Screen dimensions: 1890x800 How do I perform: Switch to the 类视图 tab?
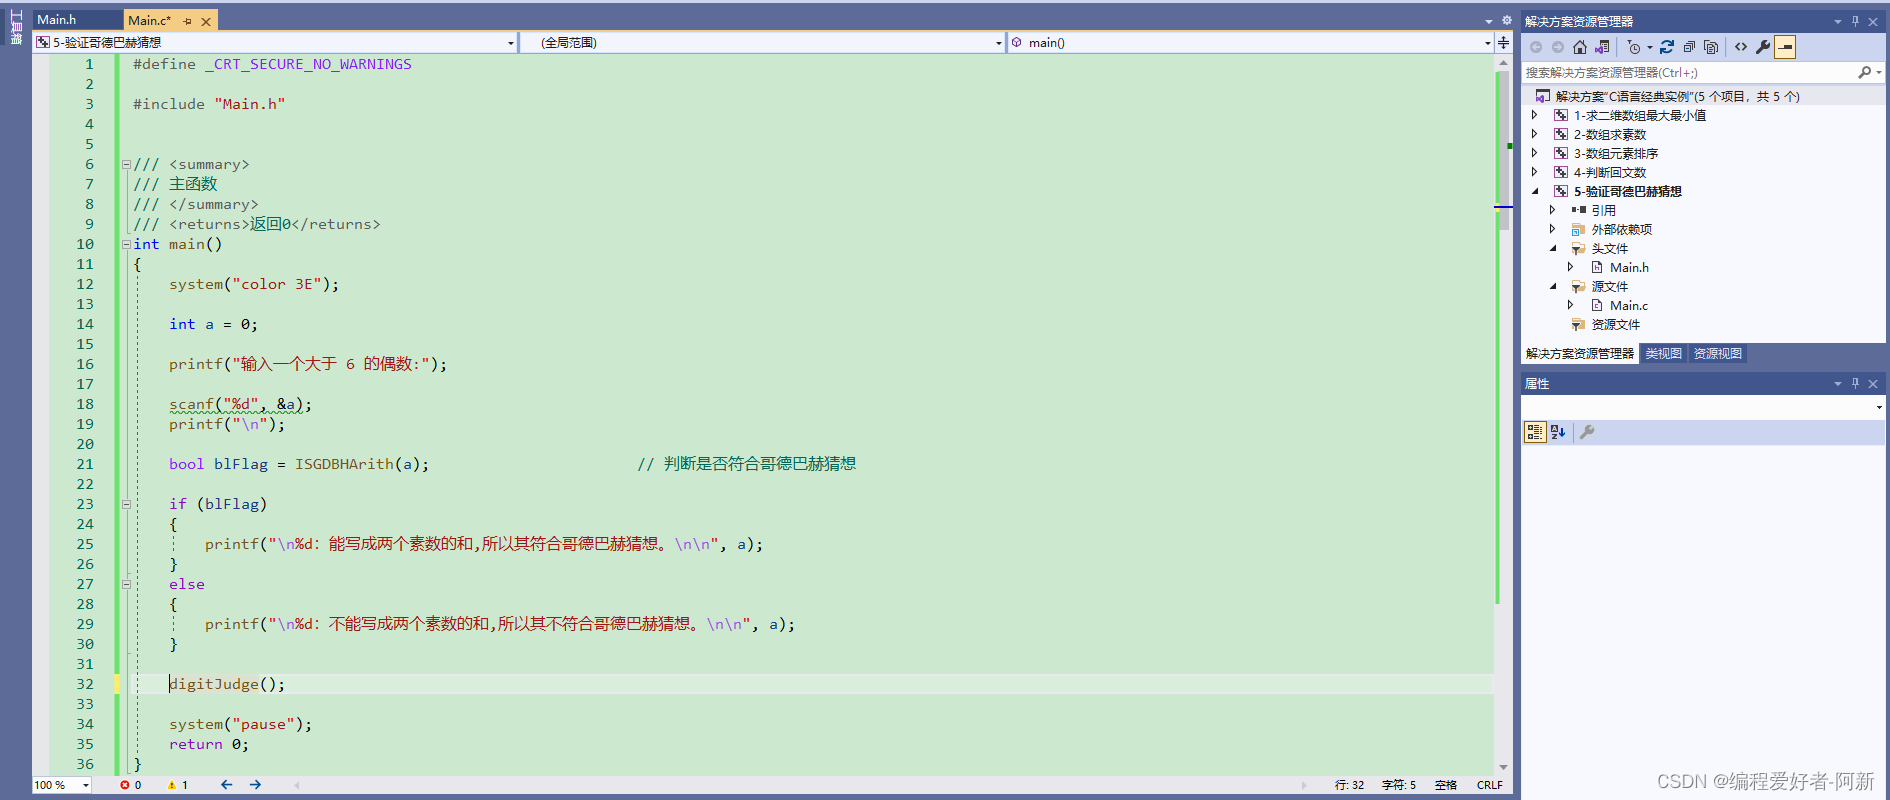pyautogui.click(x=1663, y=354)
